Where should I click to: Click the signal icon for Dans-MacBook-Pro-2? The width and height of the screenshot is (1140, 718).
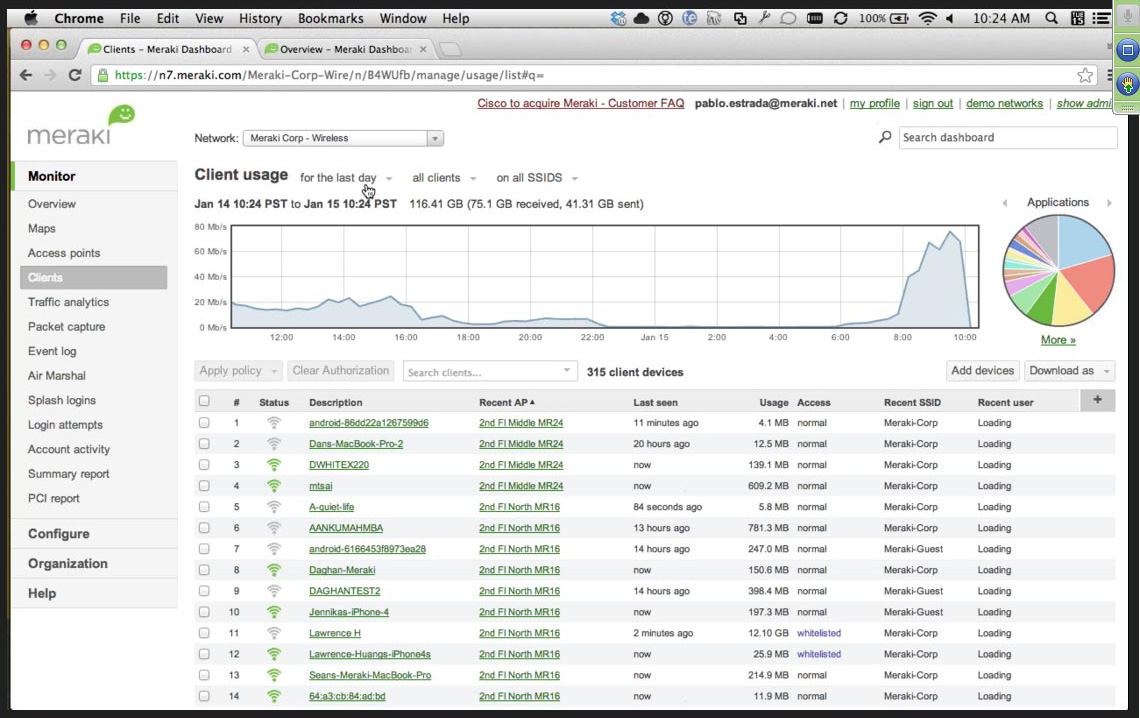pos(274,443)
